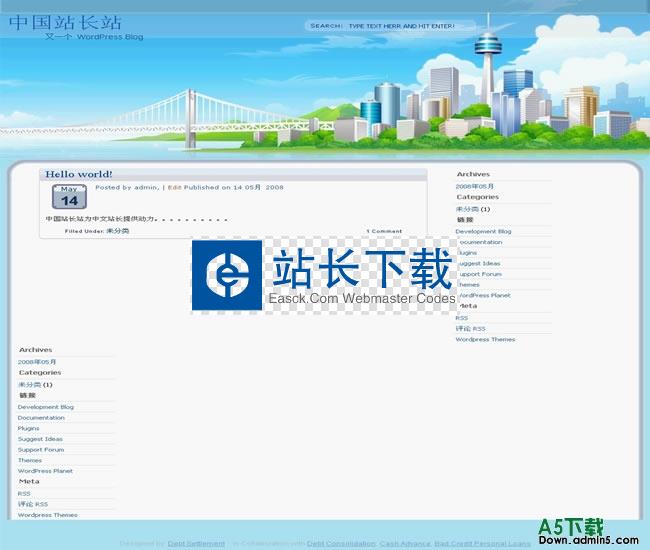Click the Edit link in post meta
650x550 pixels.
point(174,187)
